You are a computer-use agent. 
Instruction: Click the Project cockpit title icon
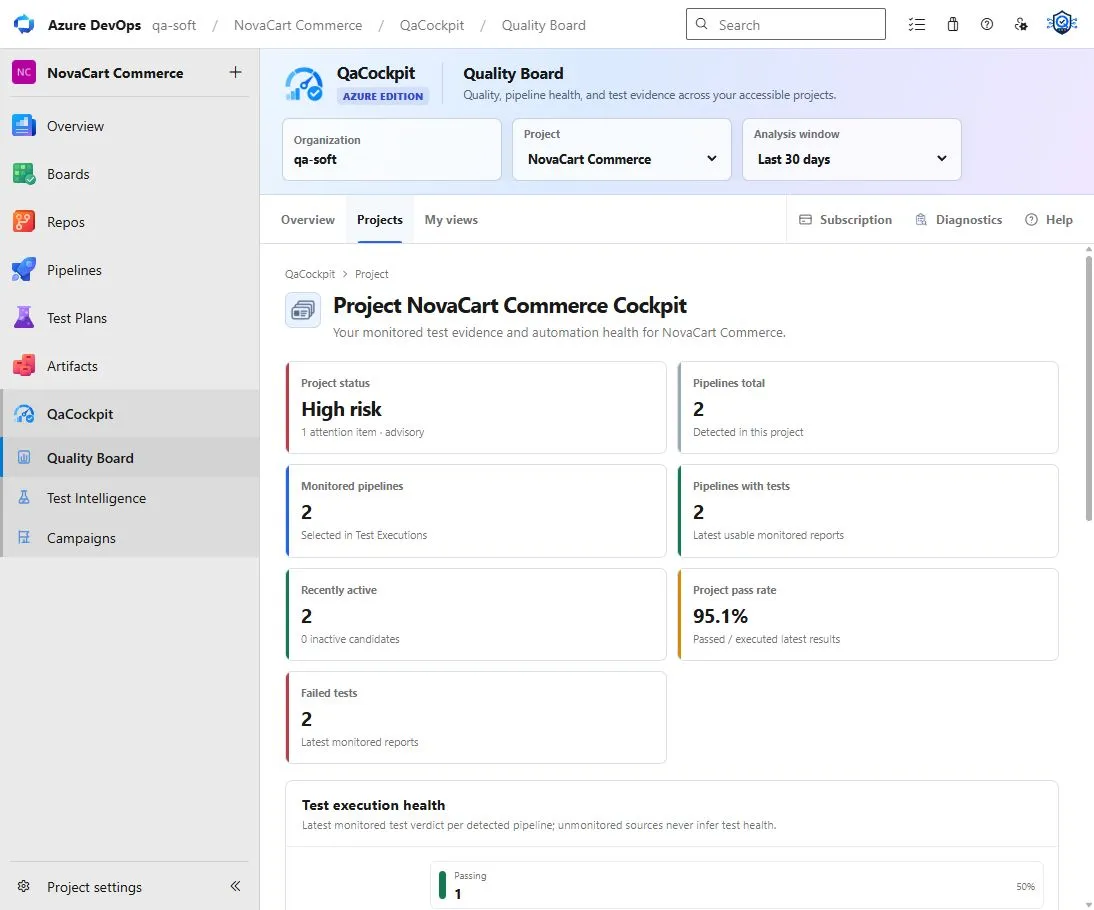click(x=303, y=310)
